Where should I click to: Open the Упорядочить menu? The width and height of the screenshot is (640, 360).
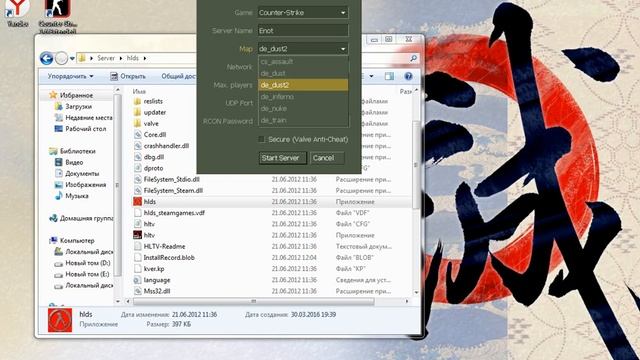70,76
